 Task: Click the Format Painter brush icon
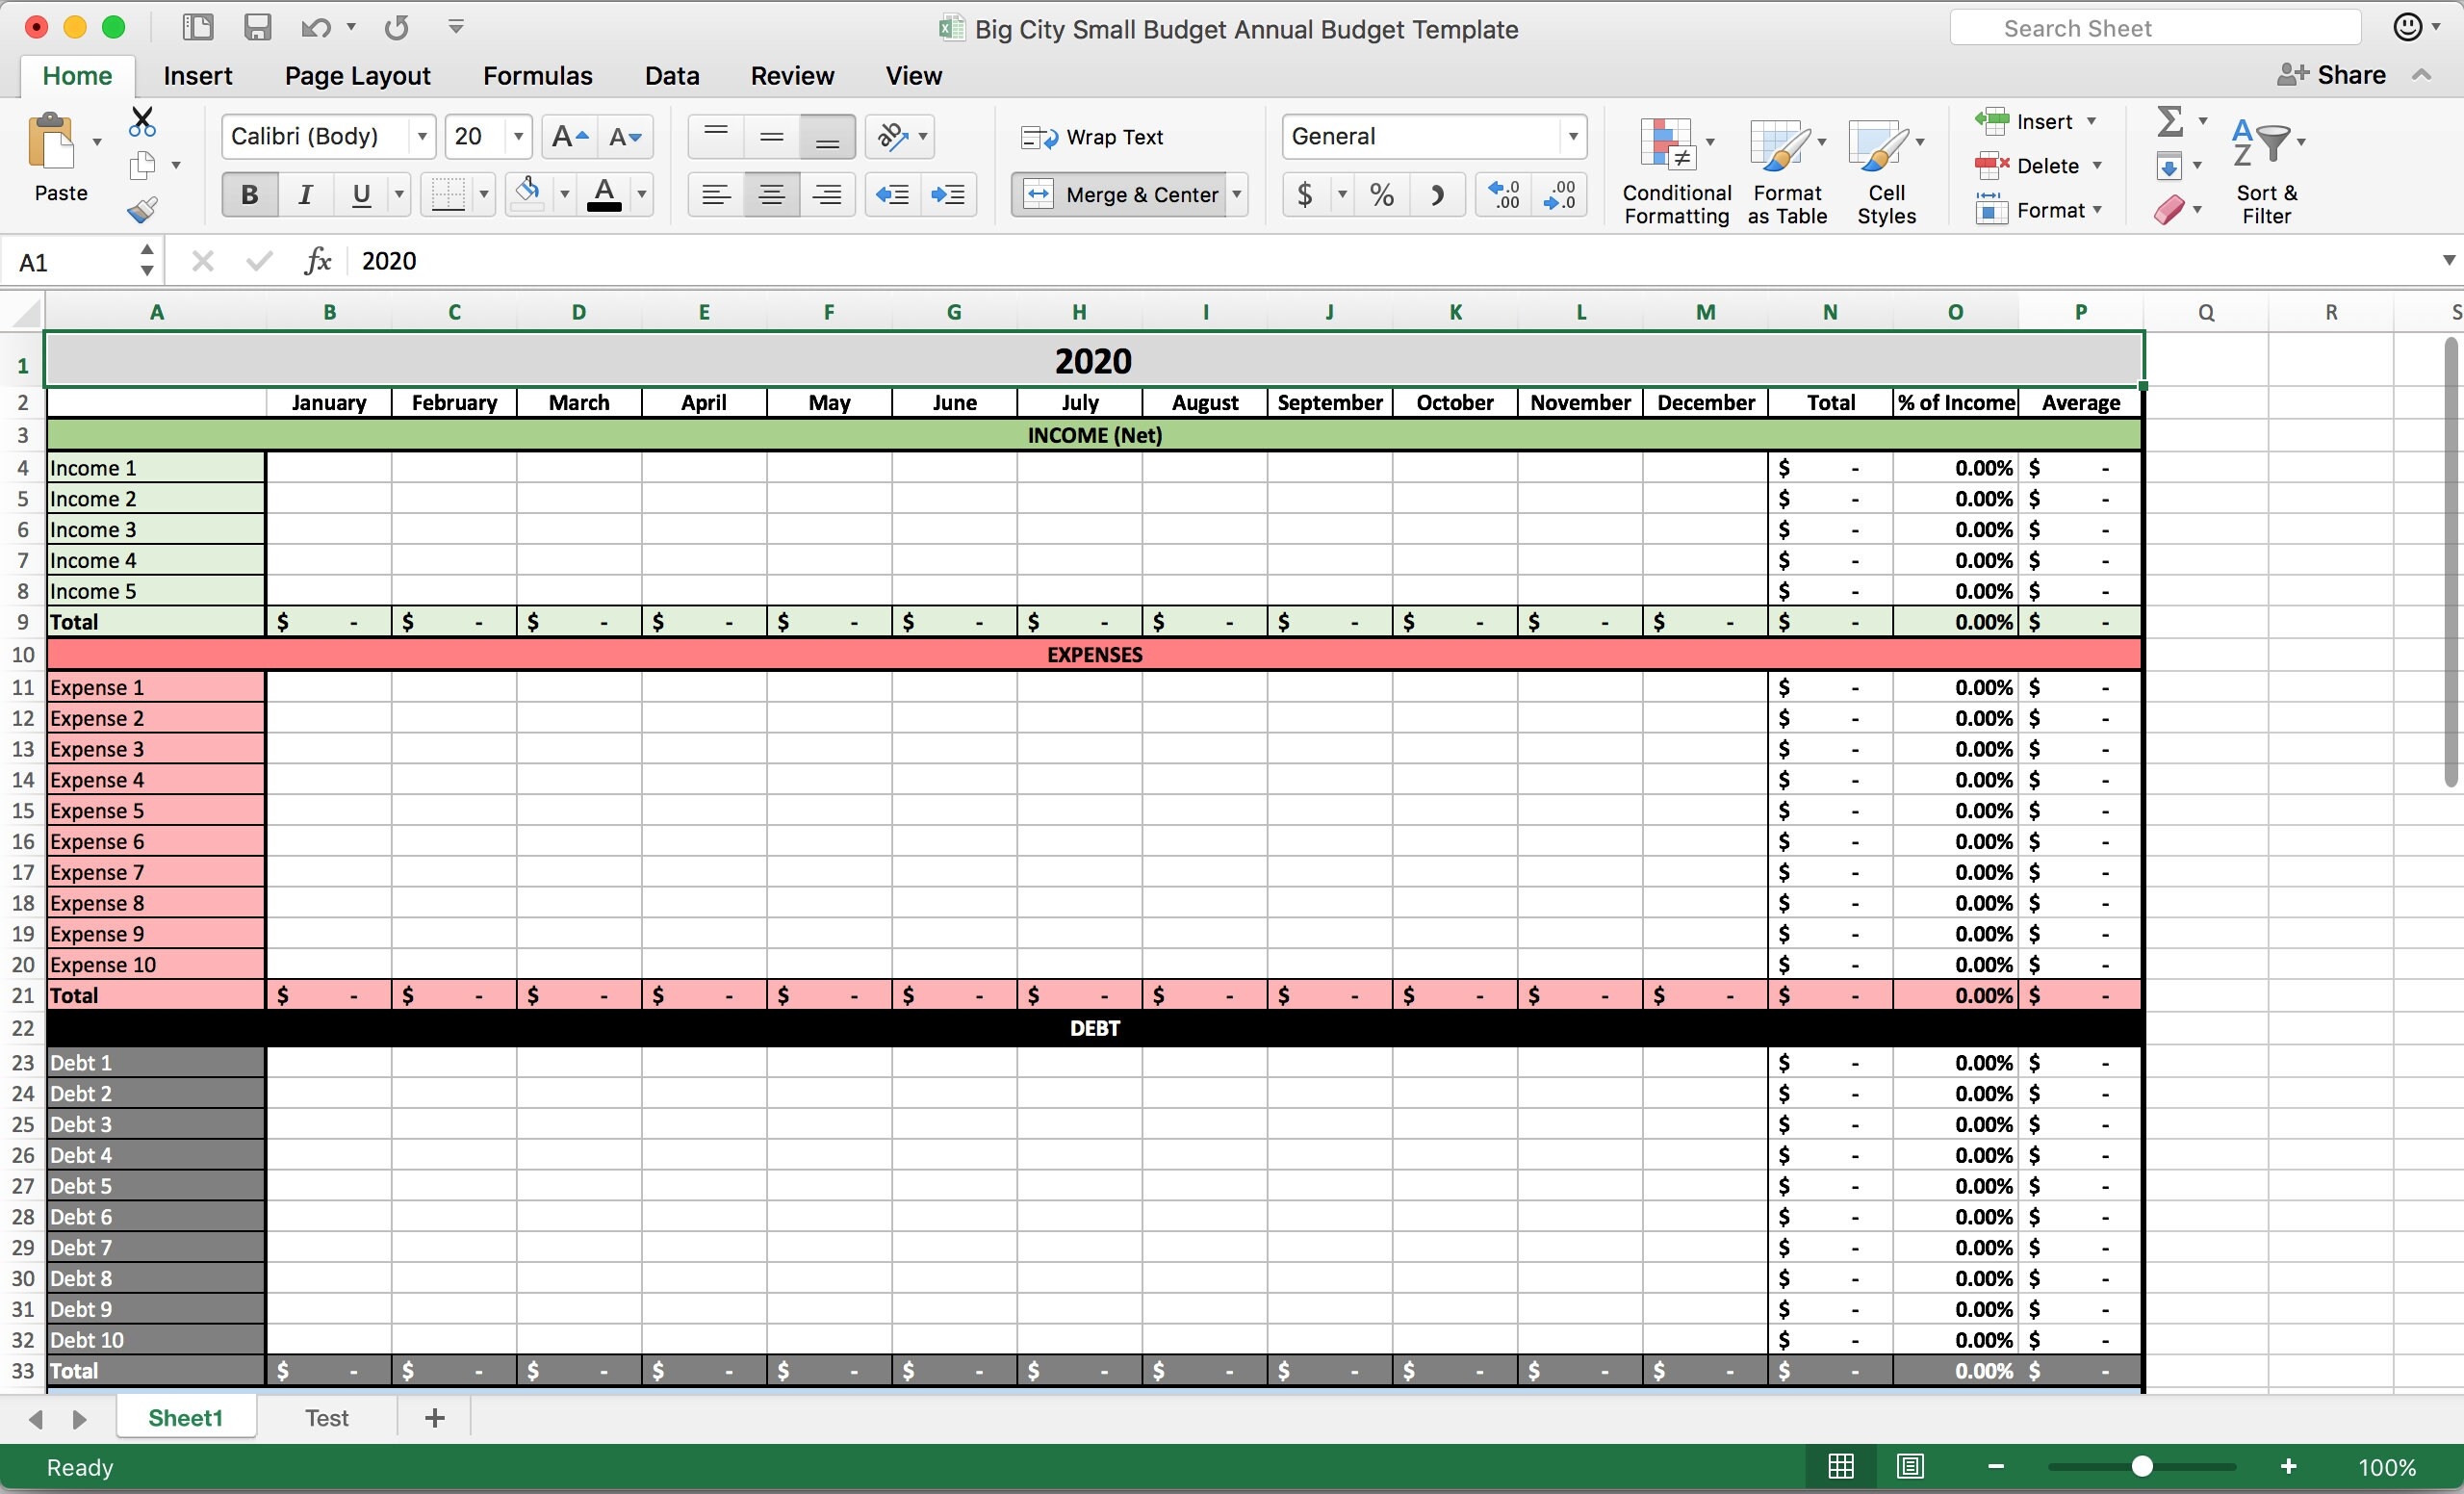click(142, 209)
